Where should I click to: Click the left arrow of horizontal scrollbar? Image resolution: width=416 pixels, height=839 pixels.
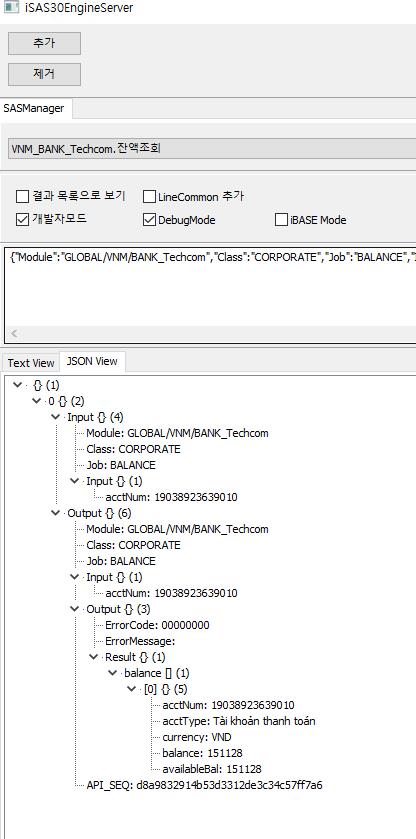[x=14, y=334]
